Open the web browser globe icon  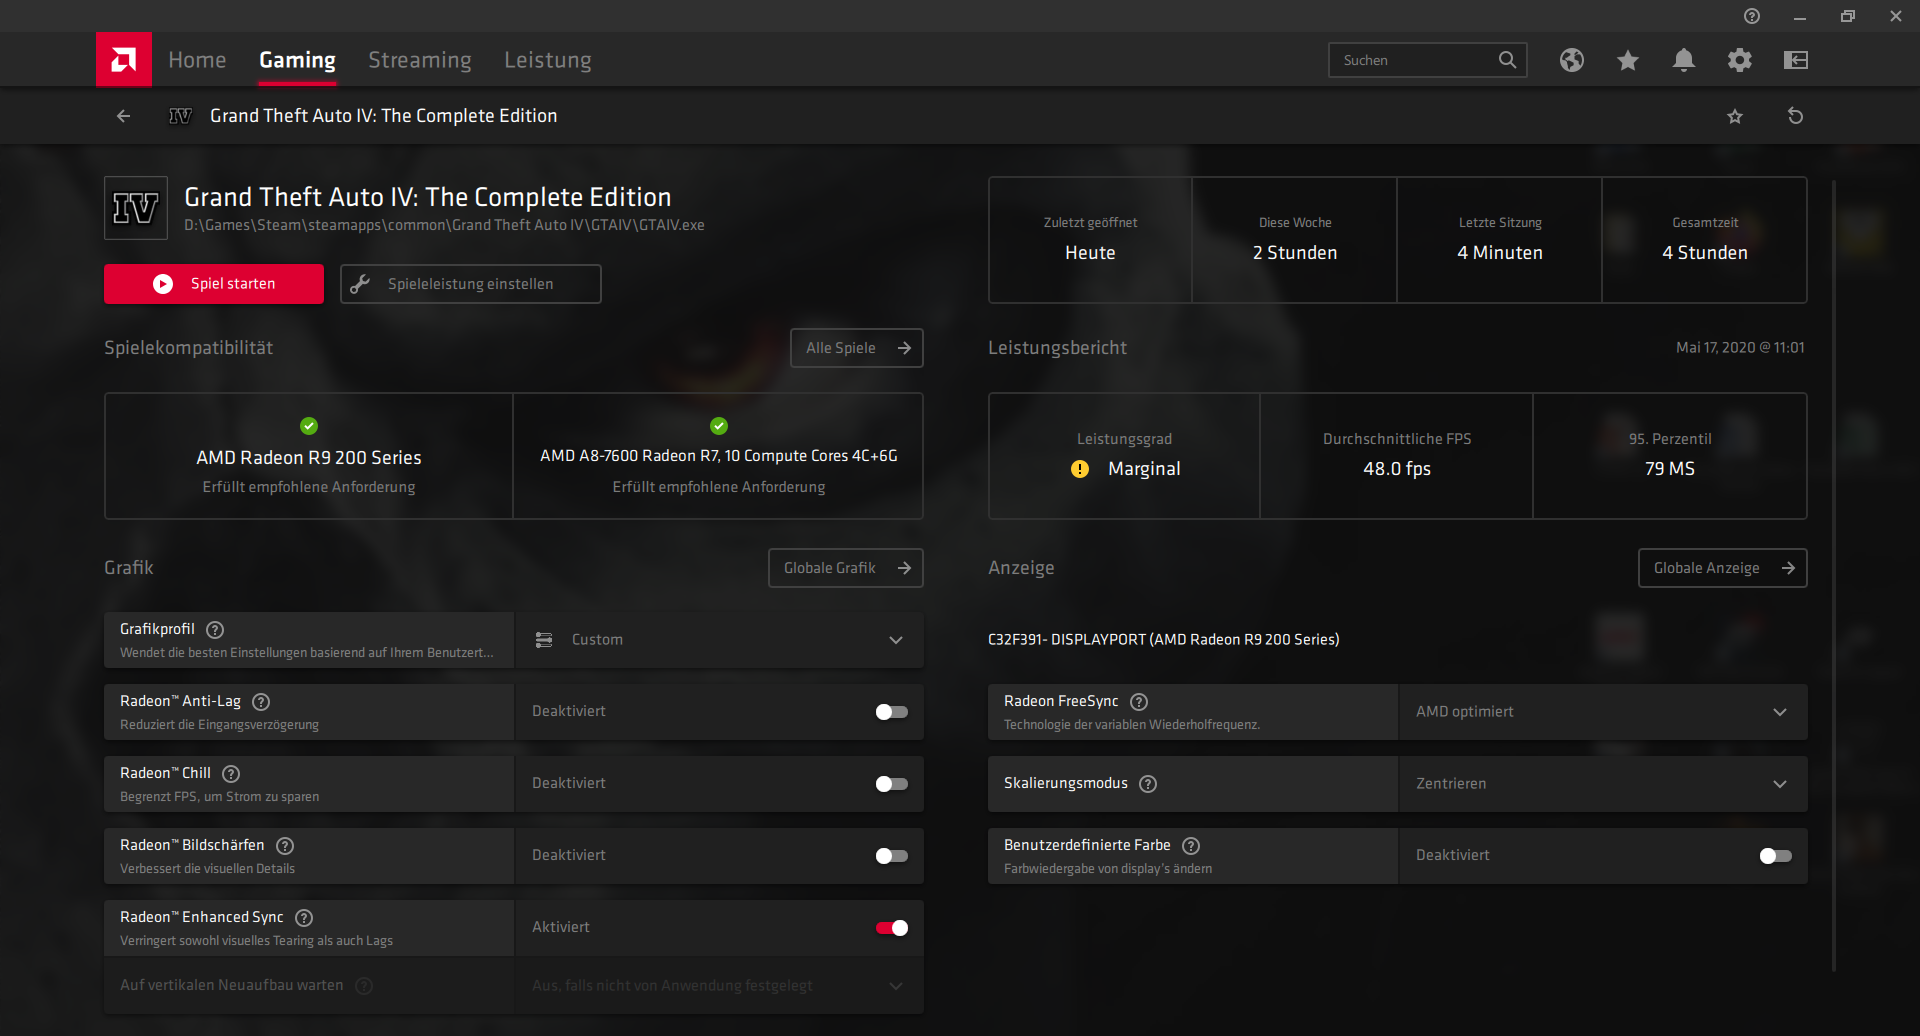pyautogui.click(x=1572, y=60)
